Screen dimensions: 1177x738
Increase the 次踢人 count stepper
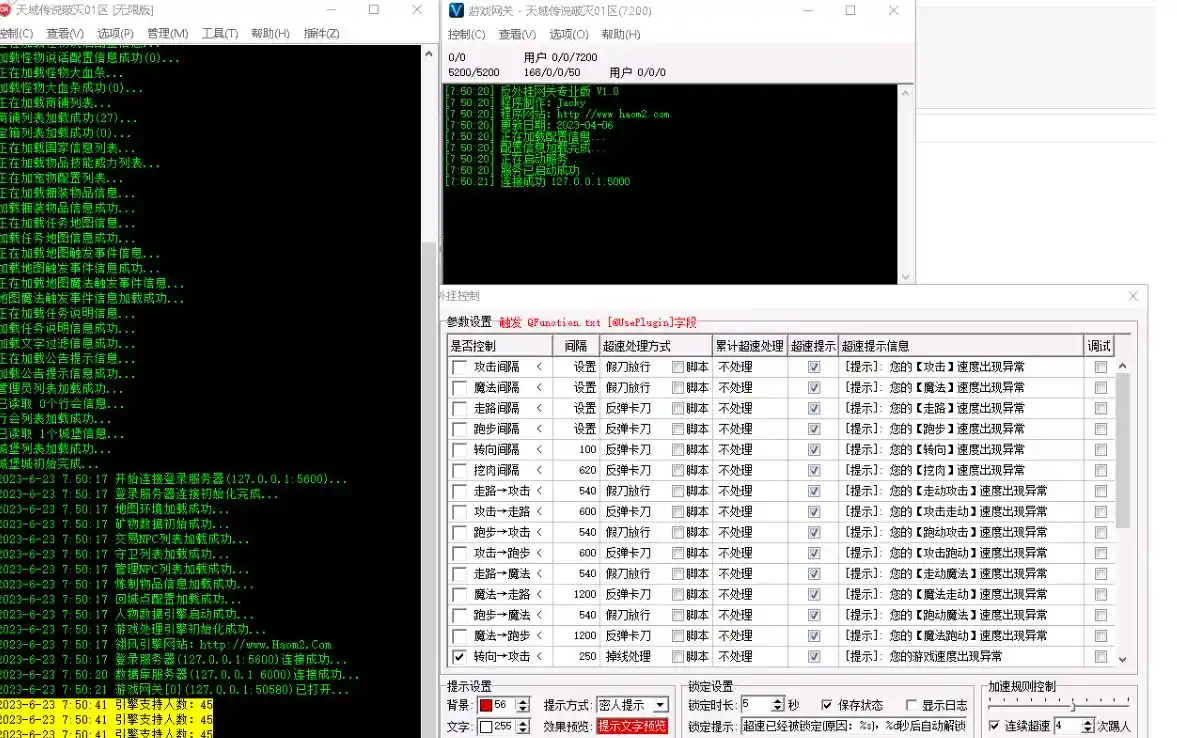[1088, 722]
